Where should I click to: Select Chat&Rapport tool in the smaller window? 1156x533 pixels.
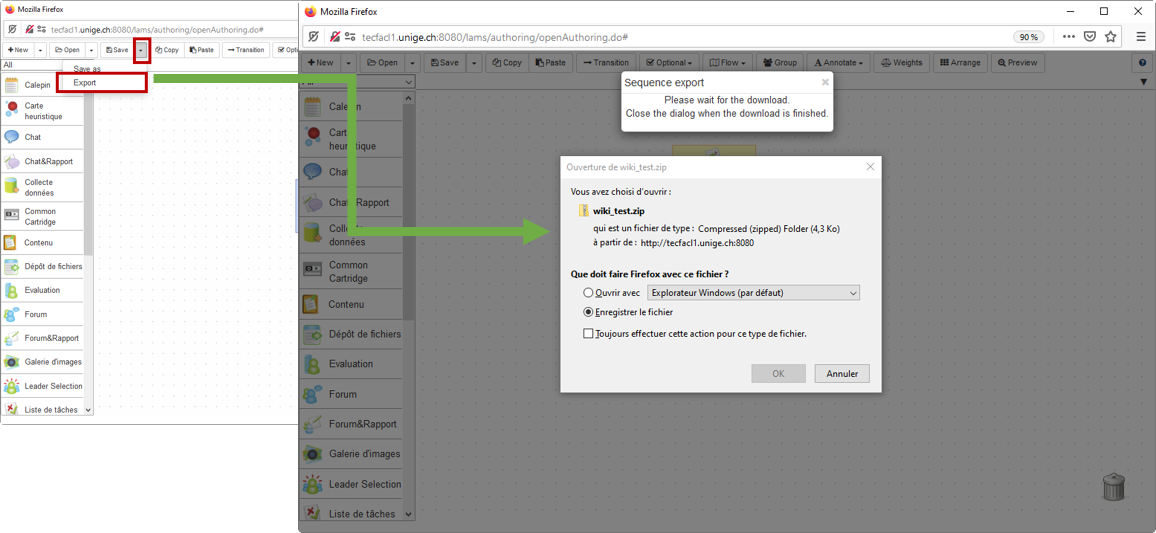coord(42,161)
